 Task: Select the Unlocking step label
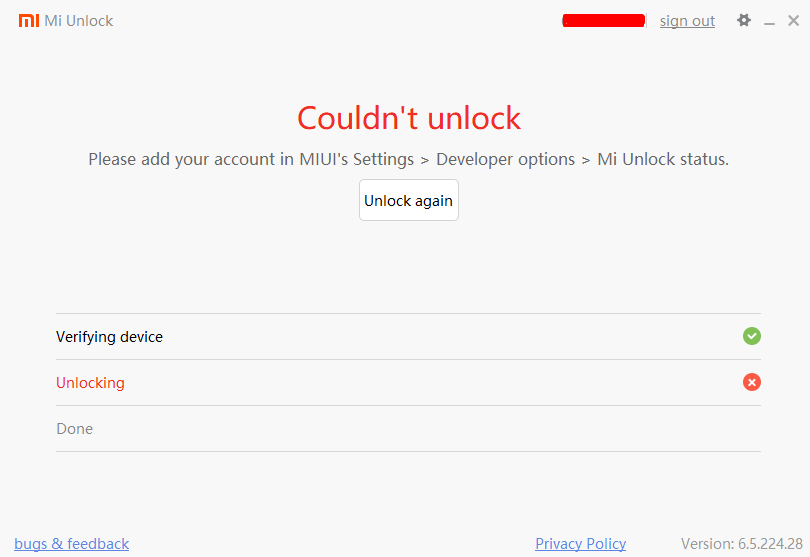[x=90, y=383]
